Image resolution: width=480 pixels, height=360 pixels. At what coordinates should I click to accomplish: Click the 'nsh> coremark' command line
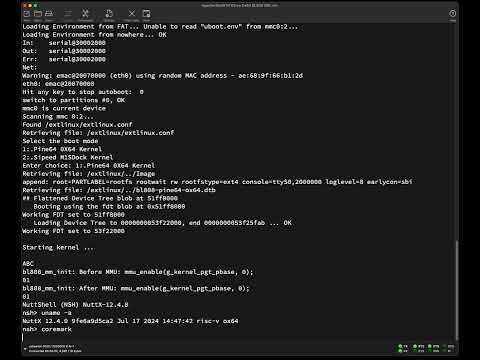tap(47, 329)
